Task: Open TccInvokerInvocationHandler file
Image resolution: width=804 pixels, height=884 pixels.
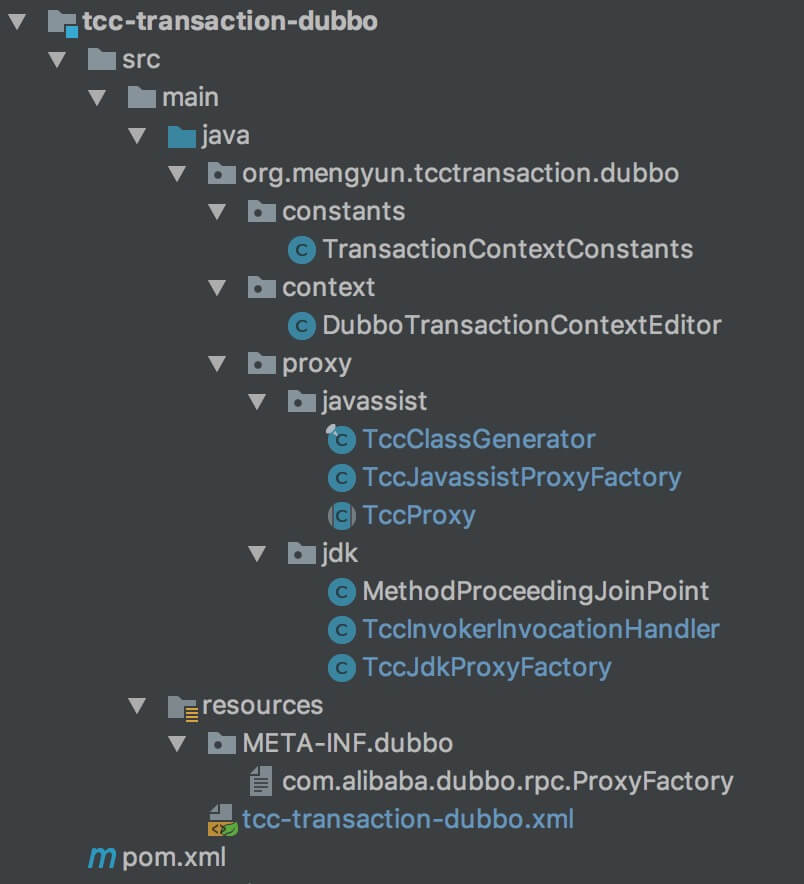Action: pyautogui.click(x=541, y=629)
